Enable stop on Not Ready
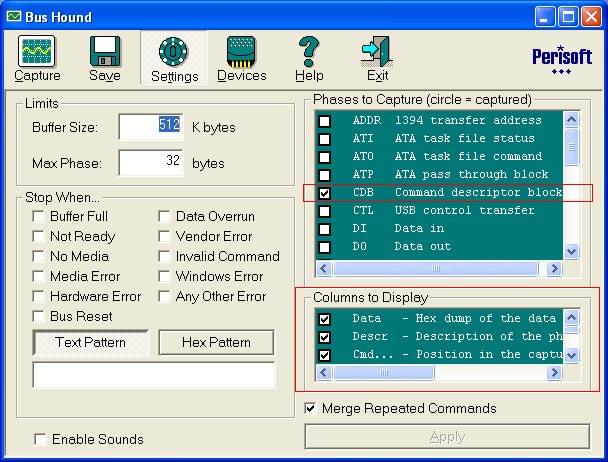The image size is (608, 462). pos(38,236)
